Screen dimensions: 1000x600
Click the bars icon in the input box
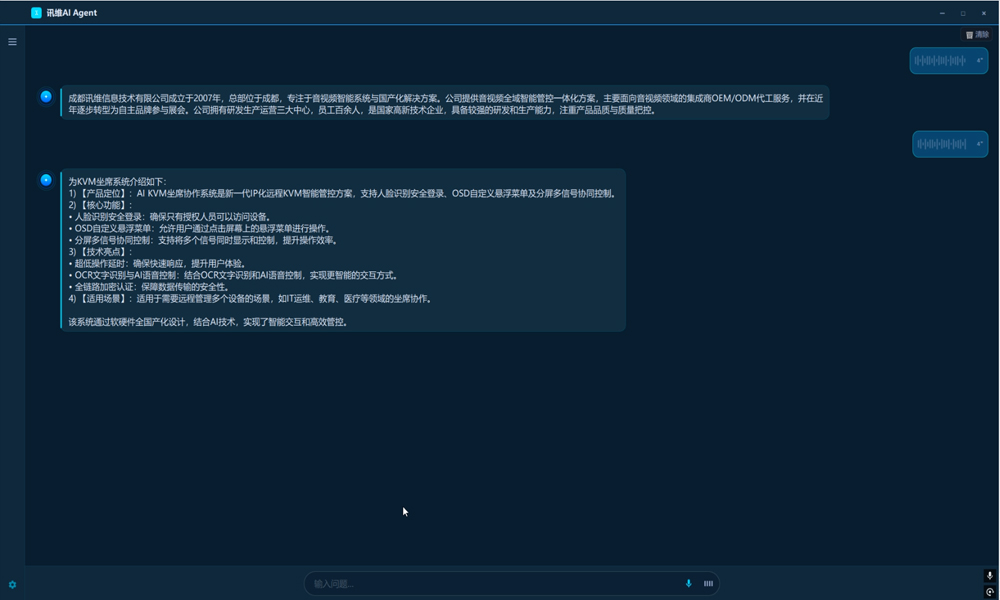(x=708, y=583)
